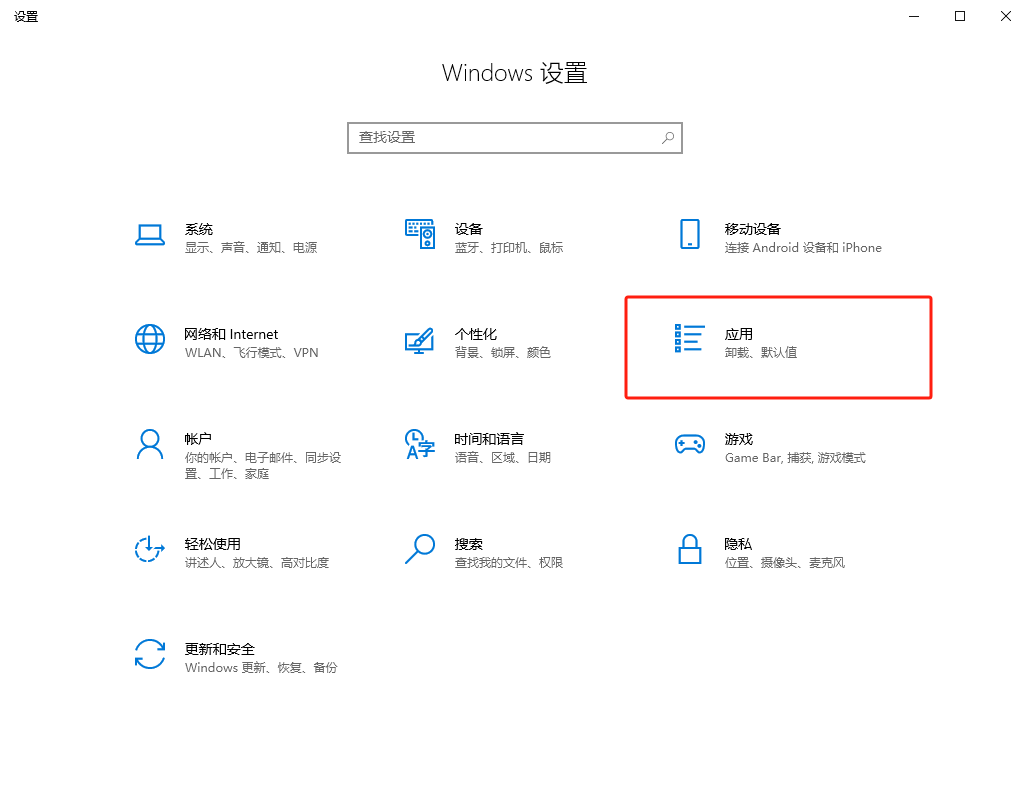This screenshot has height=801, width=1029.
Task: Click the text 语音、区域、日期
Action: 503,457
